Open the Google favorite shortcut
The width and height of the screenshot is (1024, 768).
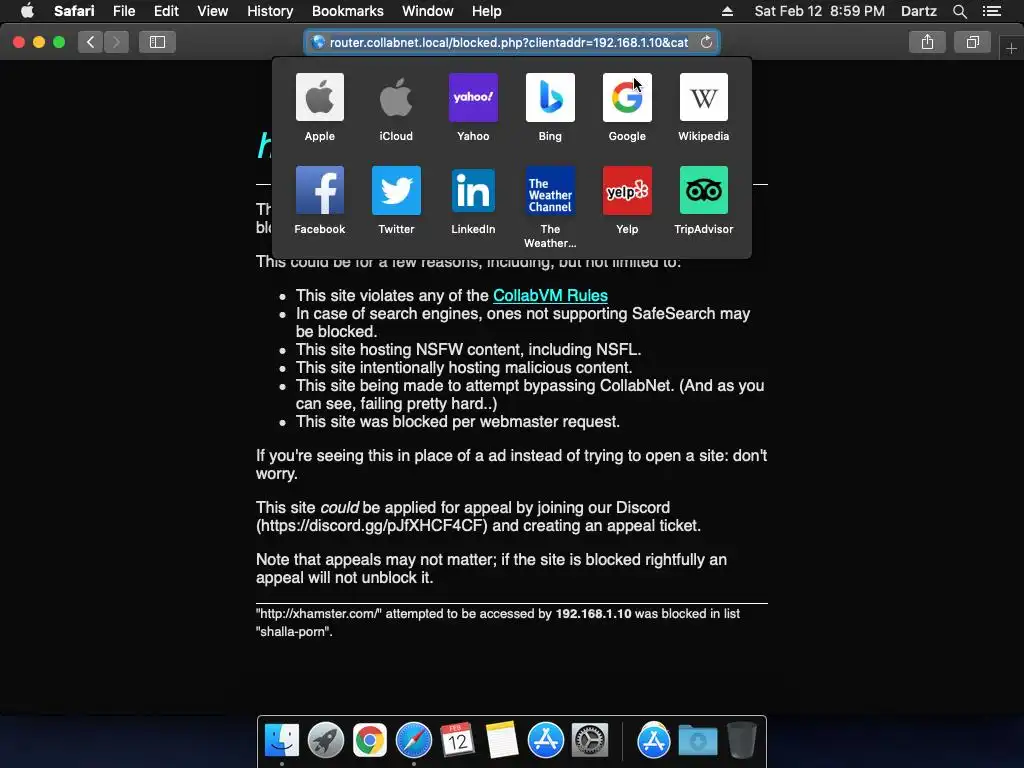pyautogui.click(x=627, y=97)
